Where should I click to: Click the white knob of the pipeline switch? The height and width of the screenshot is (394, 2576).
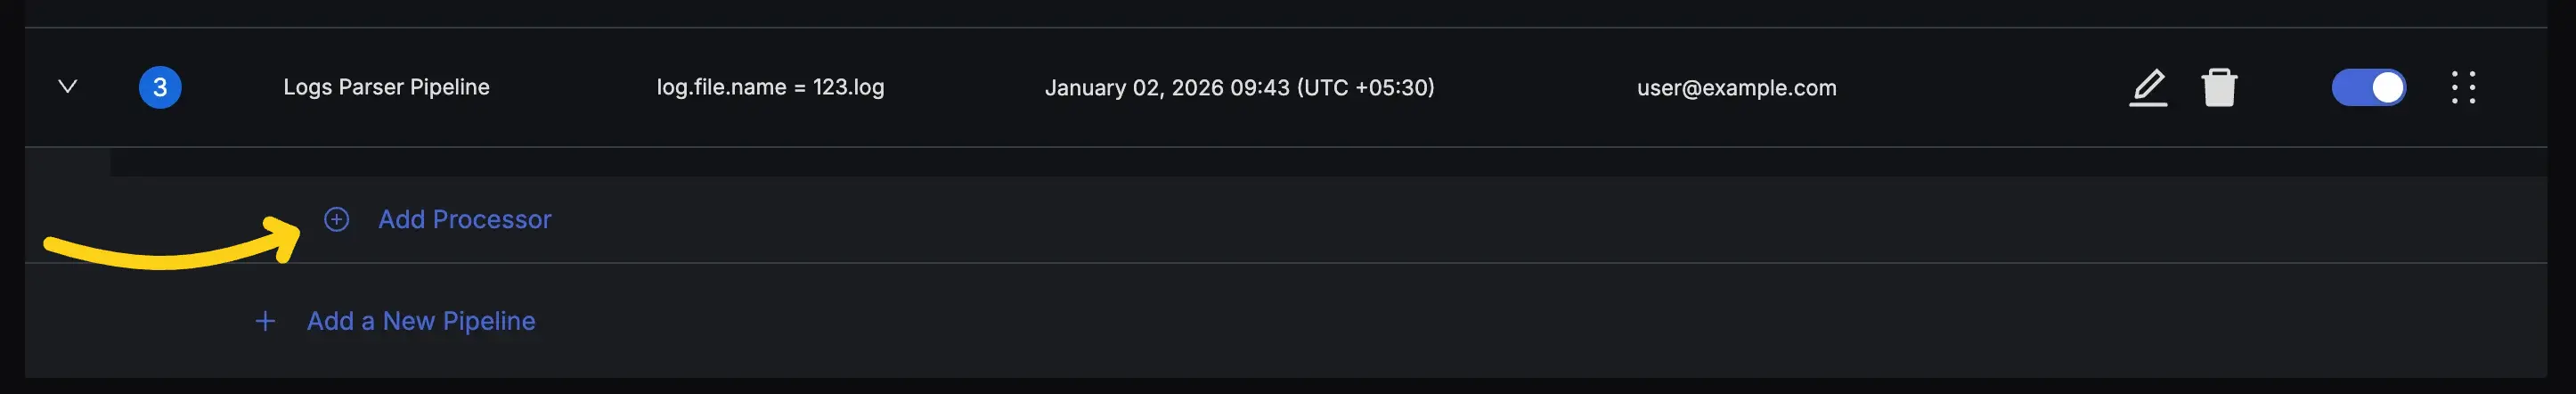2387,87
